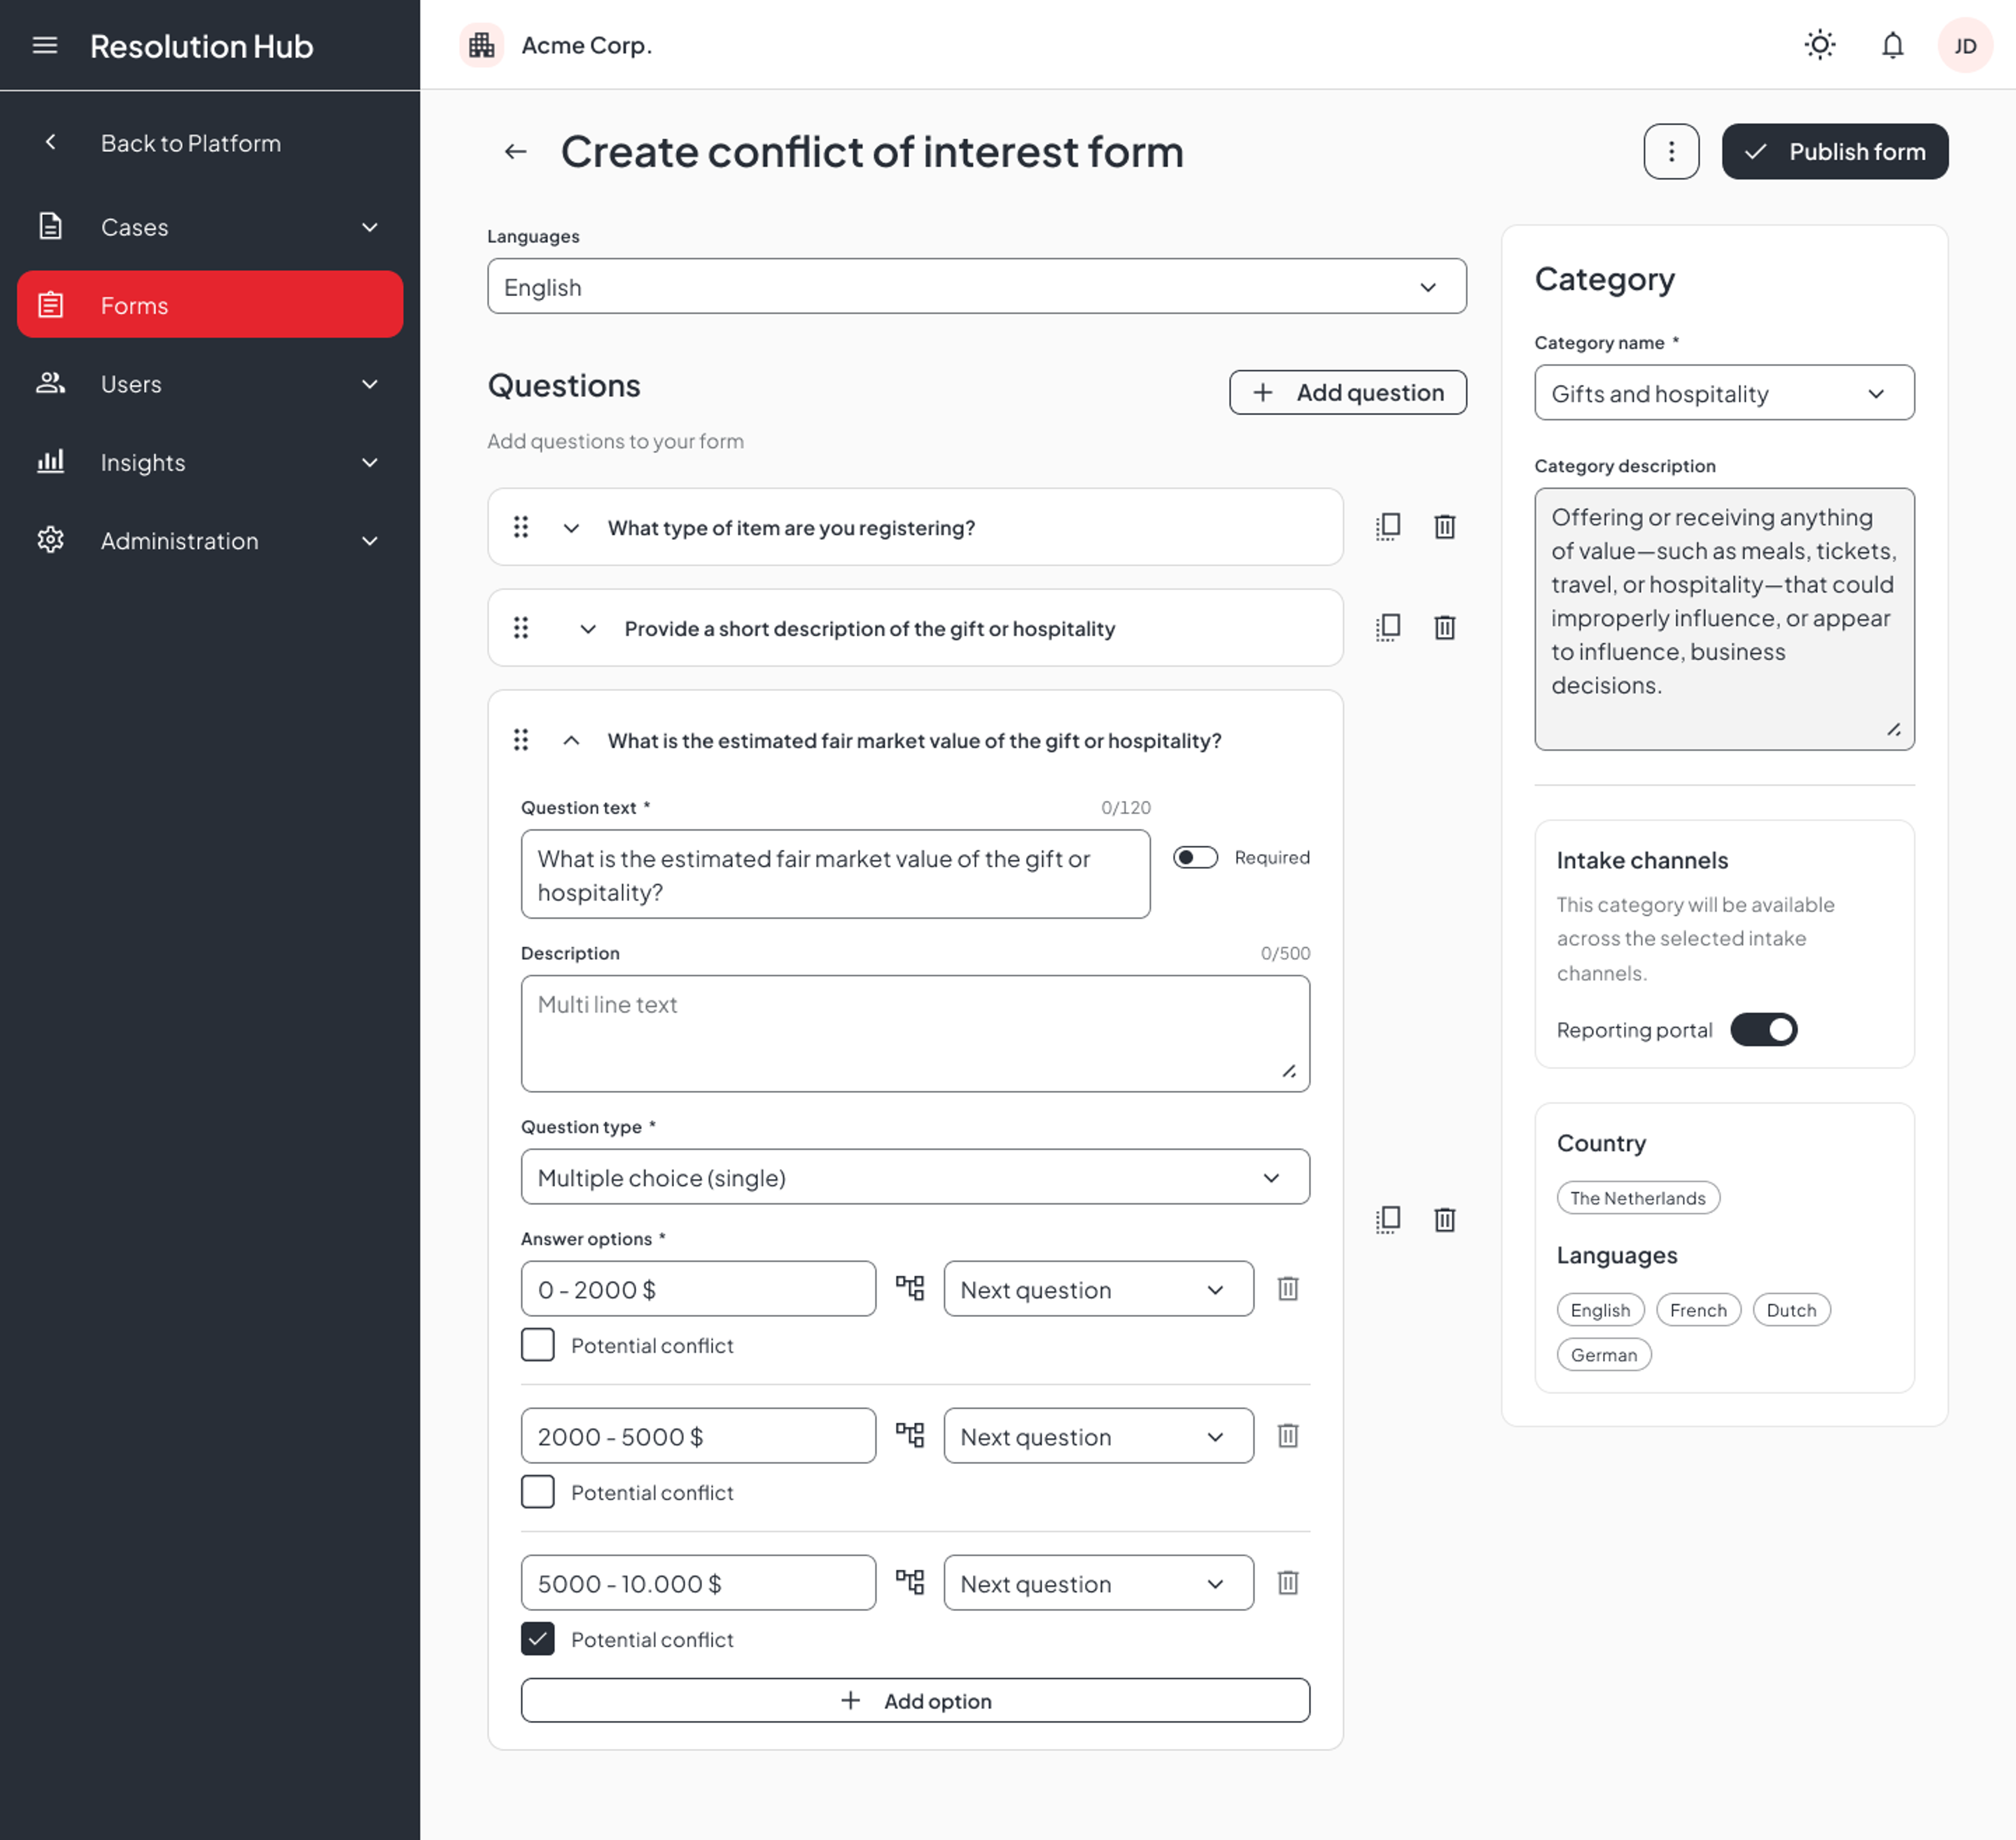Click branching logic icon for '5000 - 10.000 $' option
The width and height of the screenshot is (2016, 1840).
(910, 1582)
